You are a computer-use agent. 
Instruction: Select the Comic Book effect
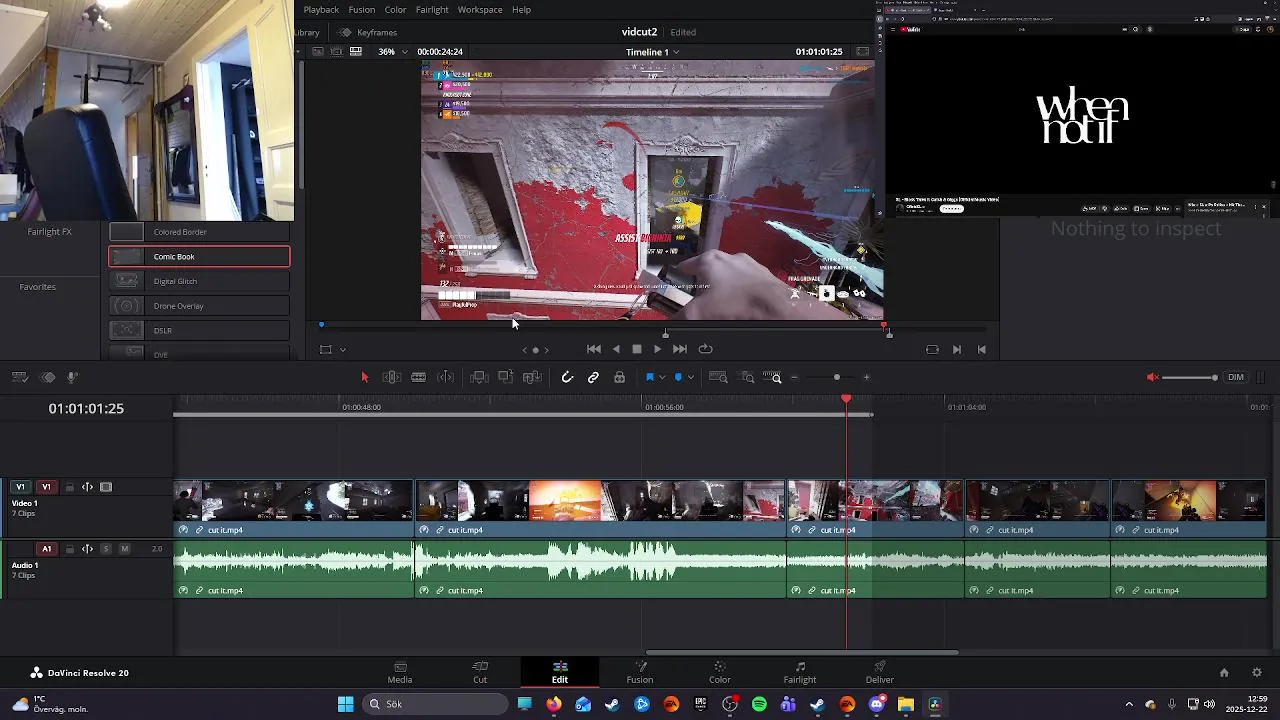click(x=199, y=257)
